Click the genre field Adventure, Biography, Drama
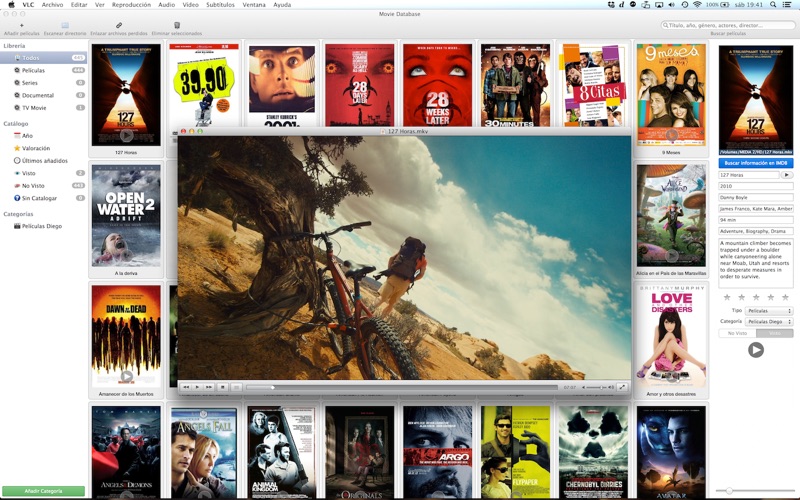The height and width of the screenshot is (500, 800). (x=756, y=231)
